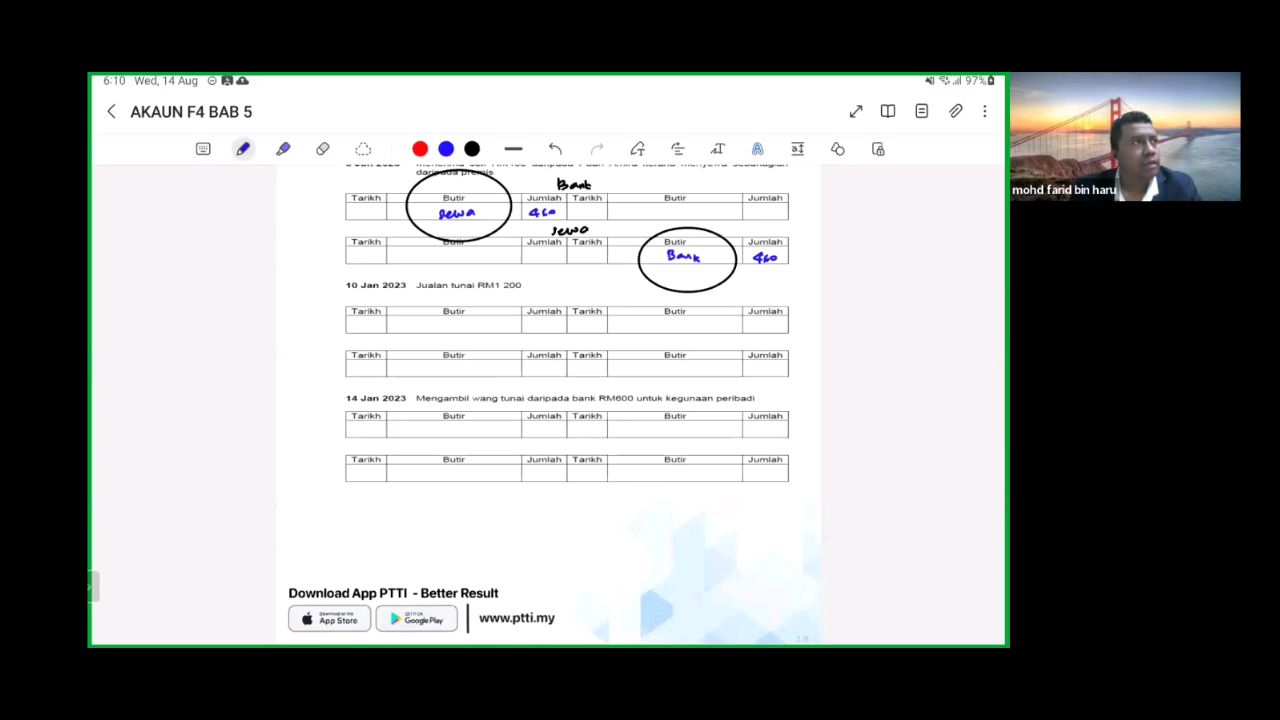Select the keyboard text input tool
Image resolution: width=1280 pixels, height=720 pixels.
click(x=203, y=149)
